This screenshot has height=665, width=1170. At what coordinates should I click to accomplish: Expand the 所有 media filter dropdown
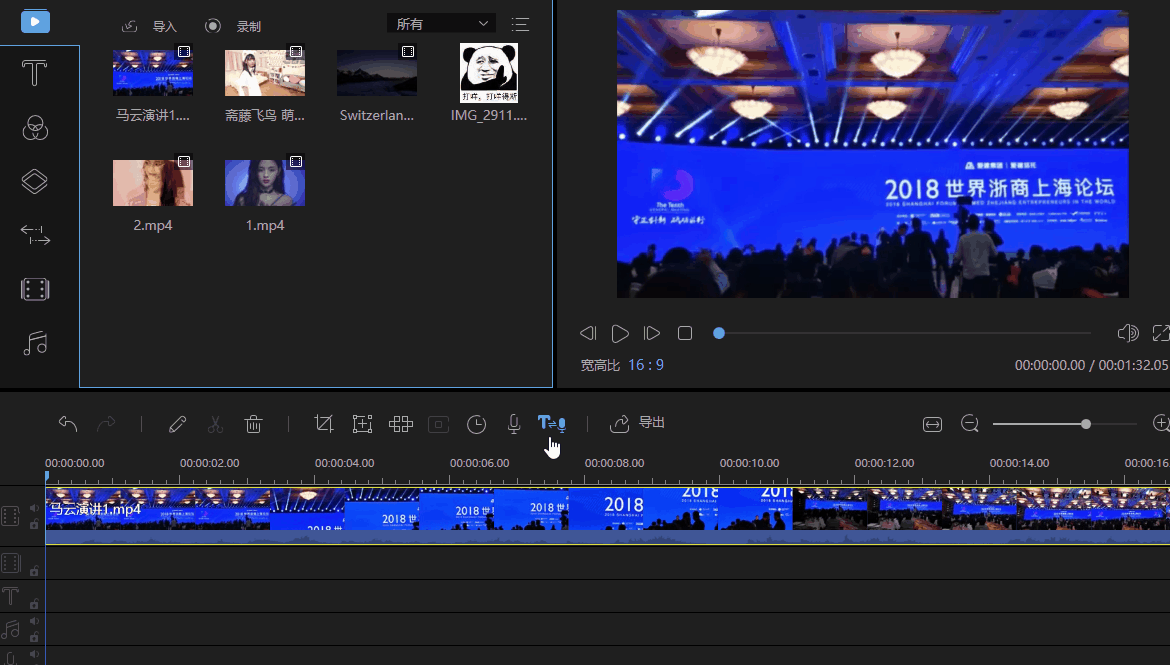[x=441, y=24]
